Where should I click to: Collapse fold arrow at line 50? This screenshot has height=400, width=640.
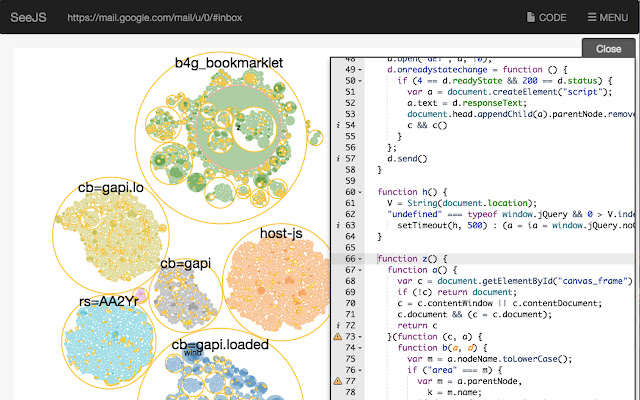(360, 81)
